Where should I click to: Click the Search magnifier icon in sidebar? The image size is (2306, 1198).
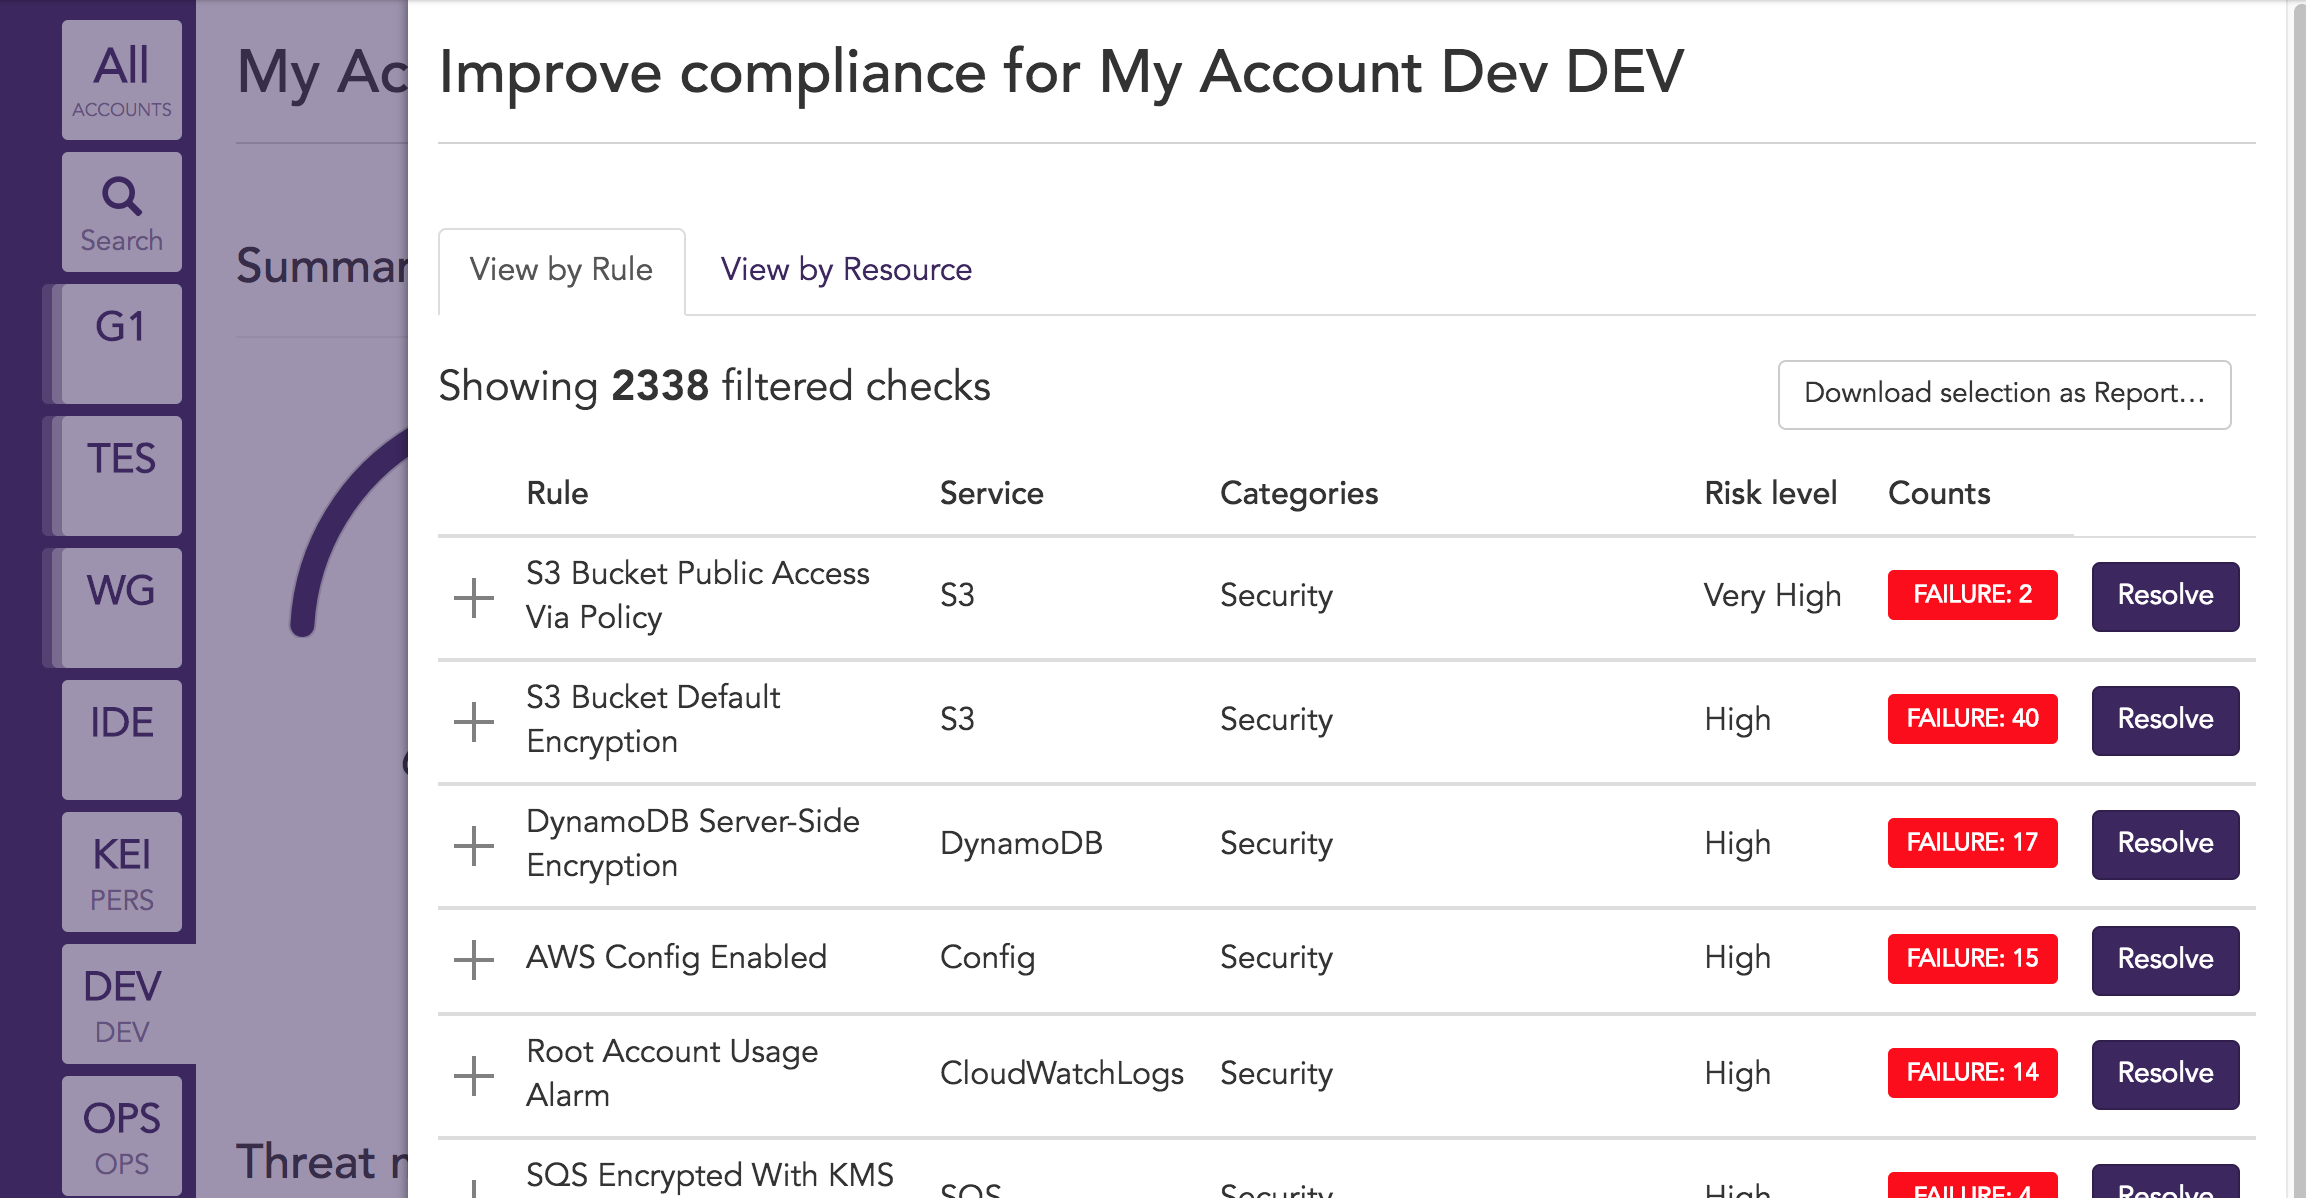click(121, 197)
